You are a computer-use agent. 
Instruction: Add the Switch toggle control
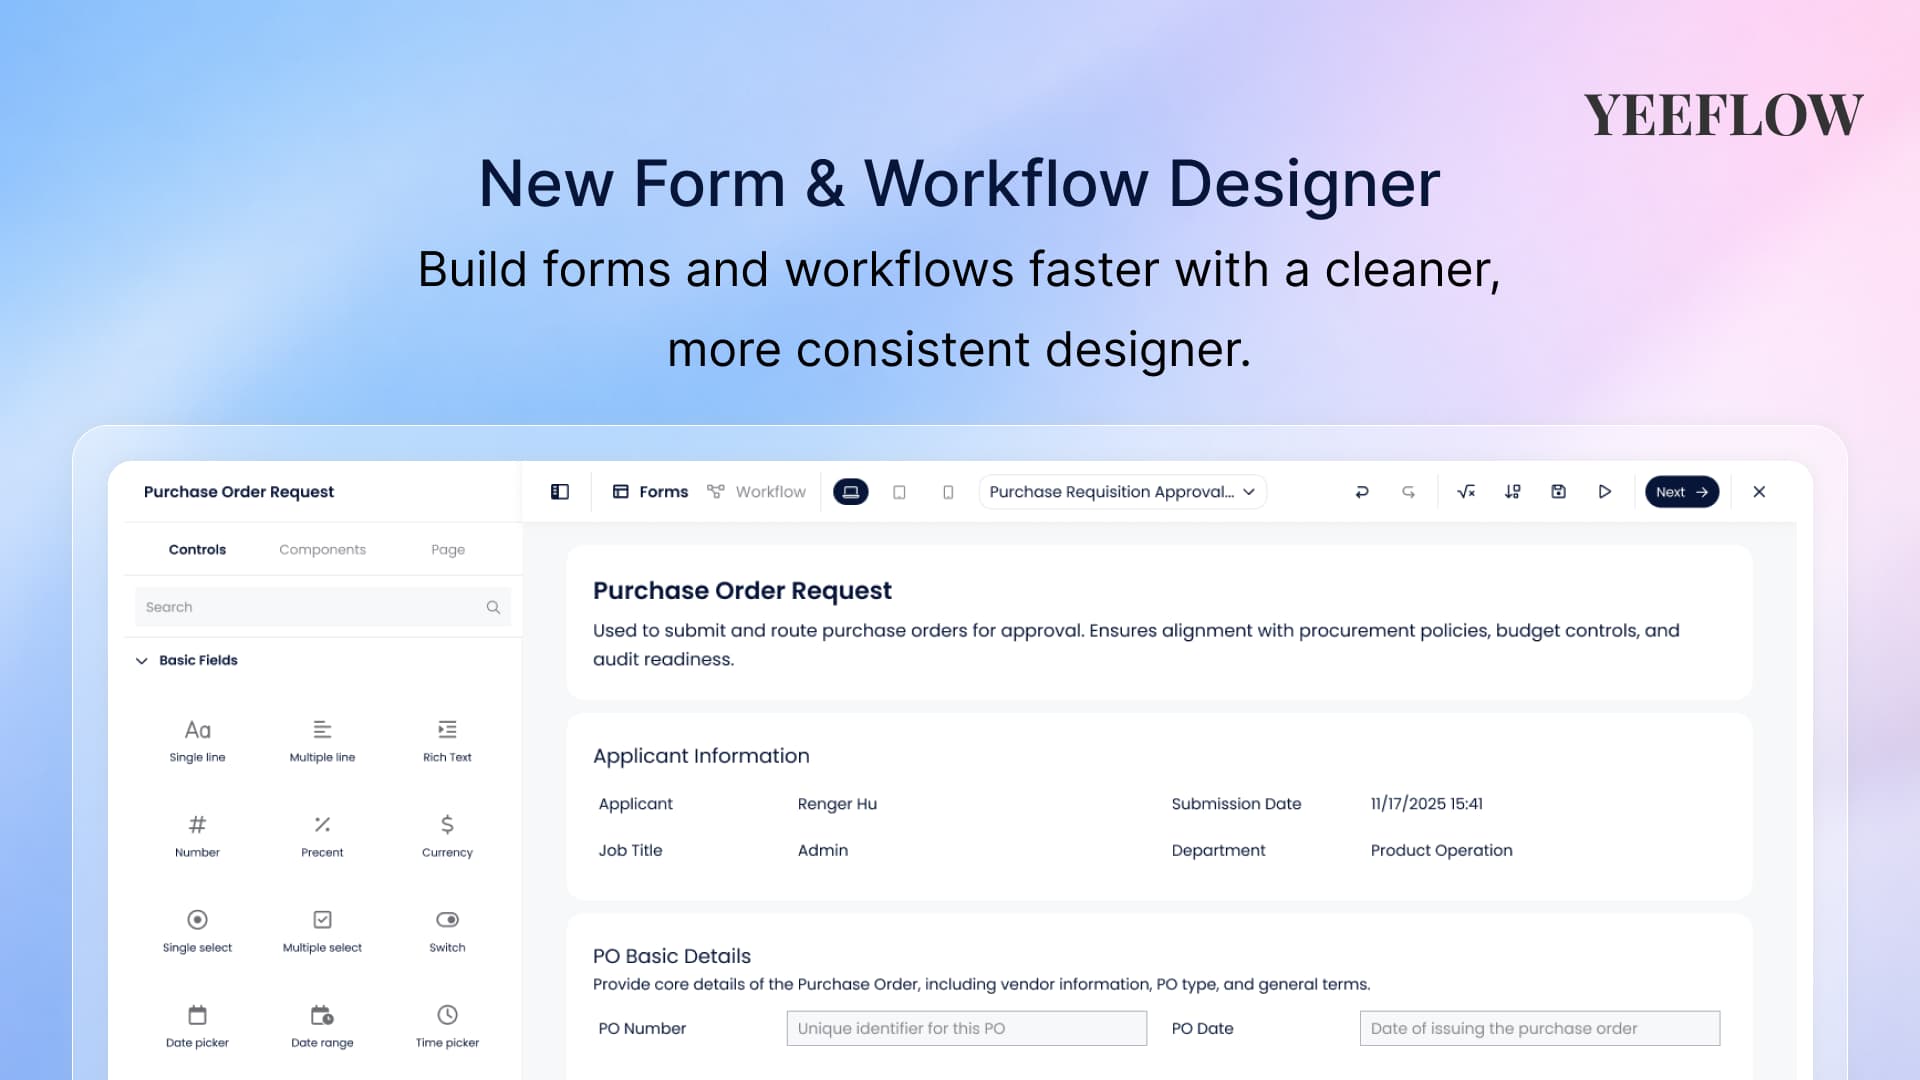(447, 930)
